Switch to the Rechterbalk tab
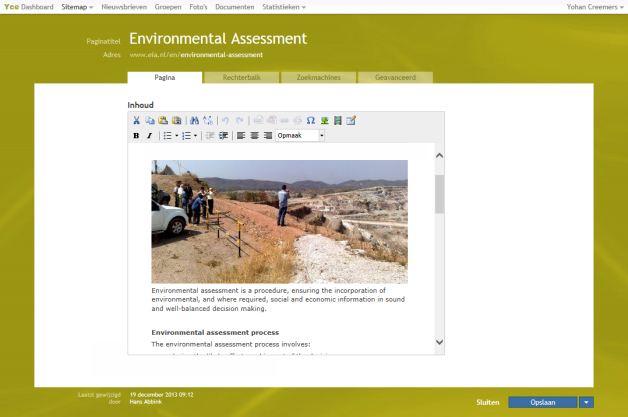628x417 pixels. (242, 77)
